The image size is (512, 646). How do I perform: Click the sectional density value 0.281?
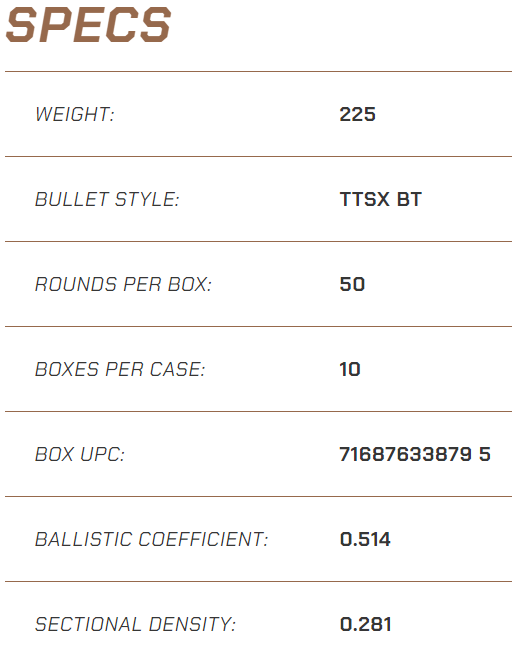(x=366, y=624)
